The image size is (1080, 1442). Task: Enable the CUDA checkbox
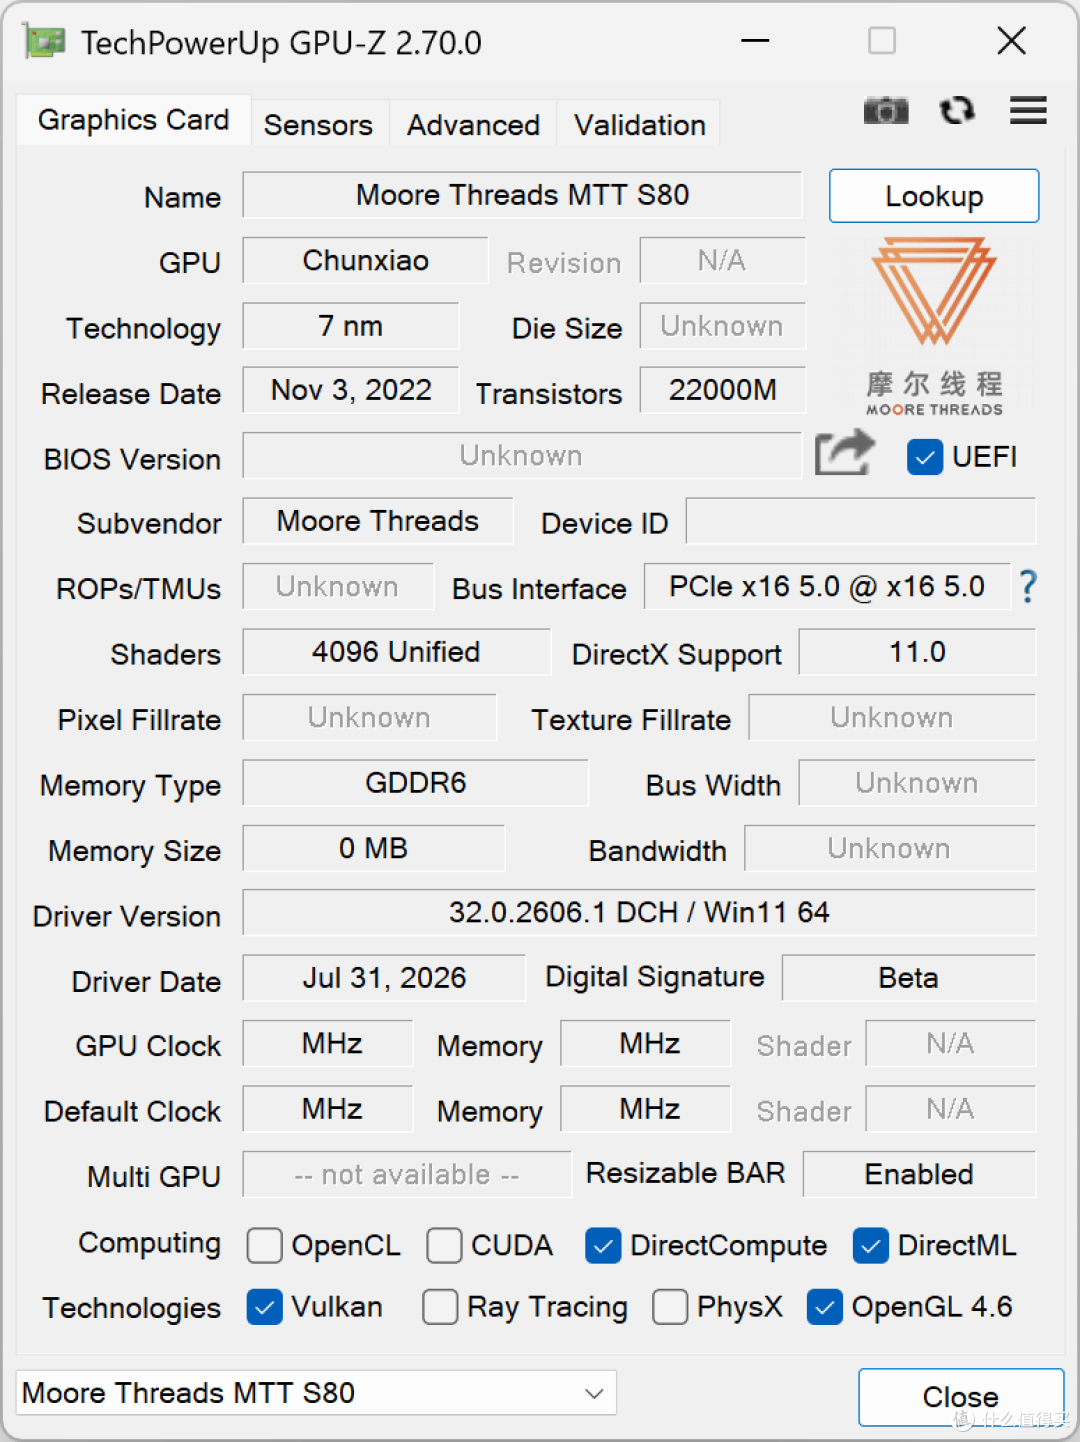(x=444, y=1245)
